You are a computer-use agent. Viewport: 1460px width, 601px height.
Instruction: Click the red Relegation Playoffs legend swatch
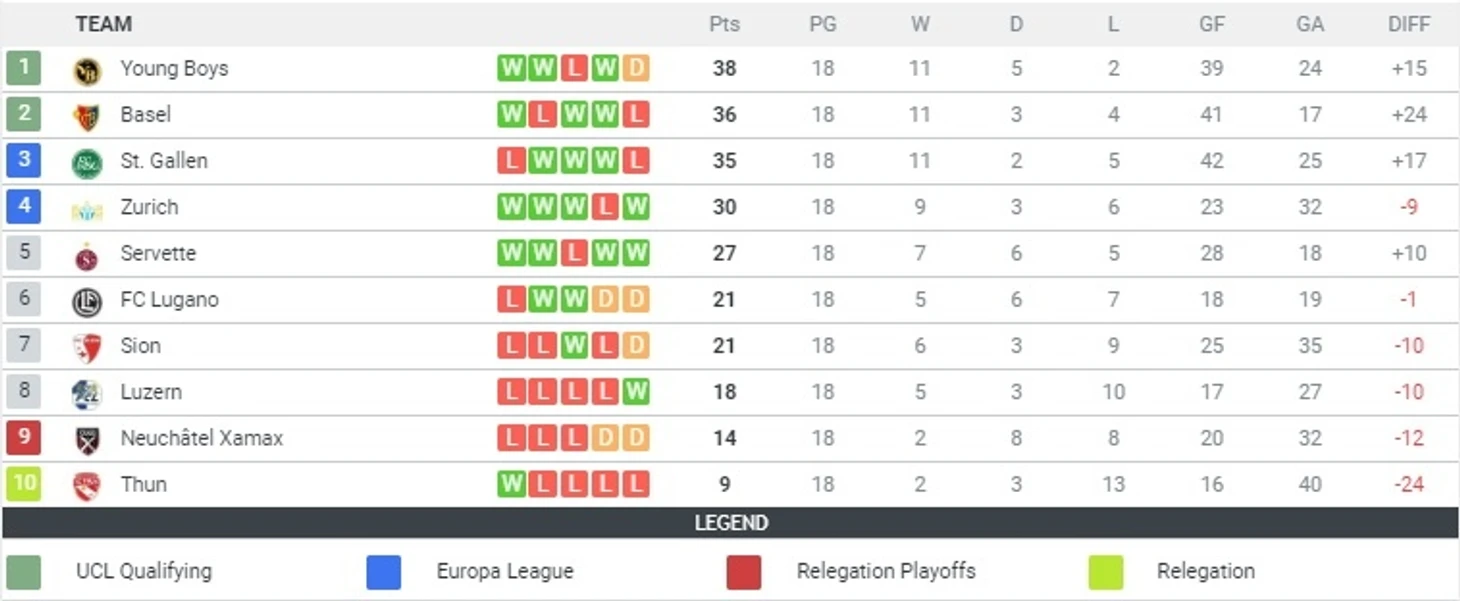coord(744,572)
